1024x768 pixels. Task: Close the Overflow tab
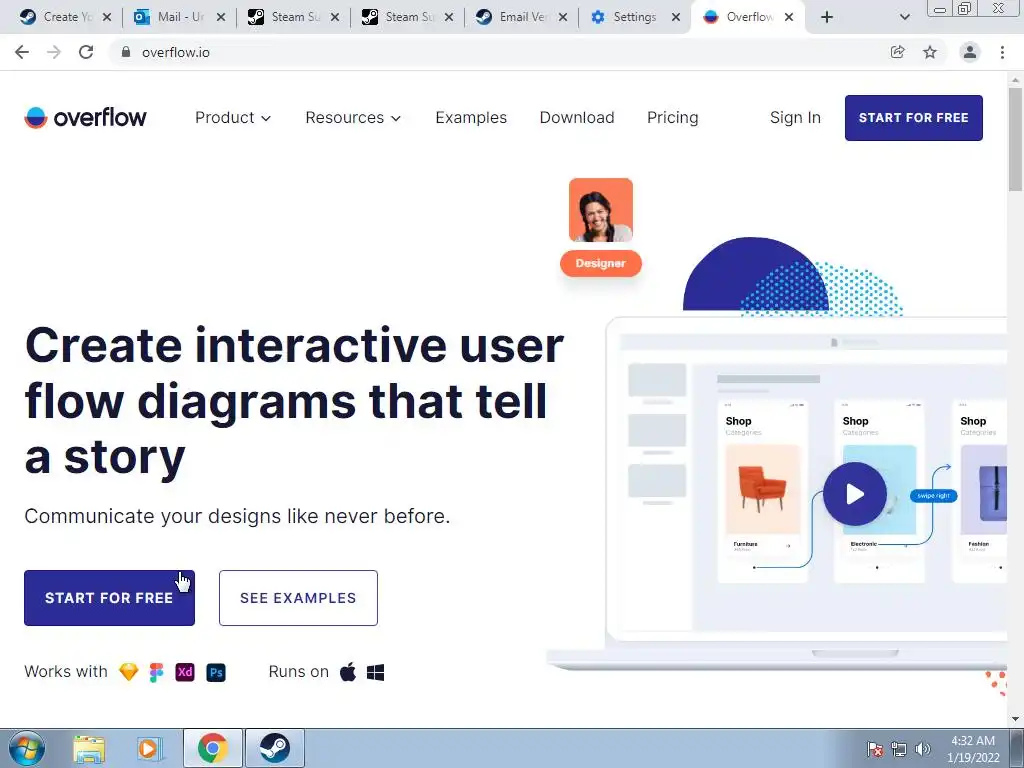[x=789, y=17]
